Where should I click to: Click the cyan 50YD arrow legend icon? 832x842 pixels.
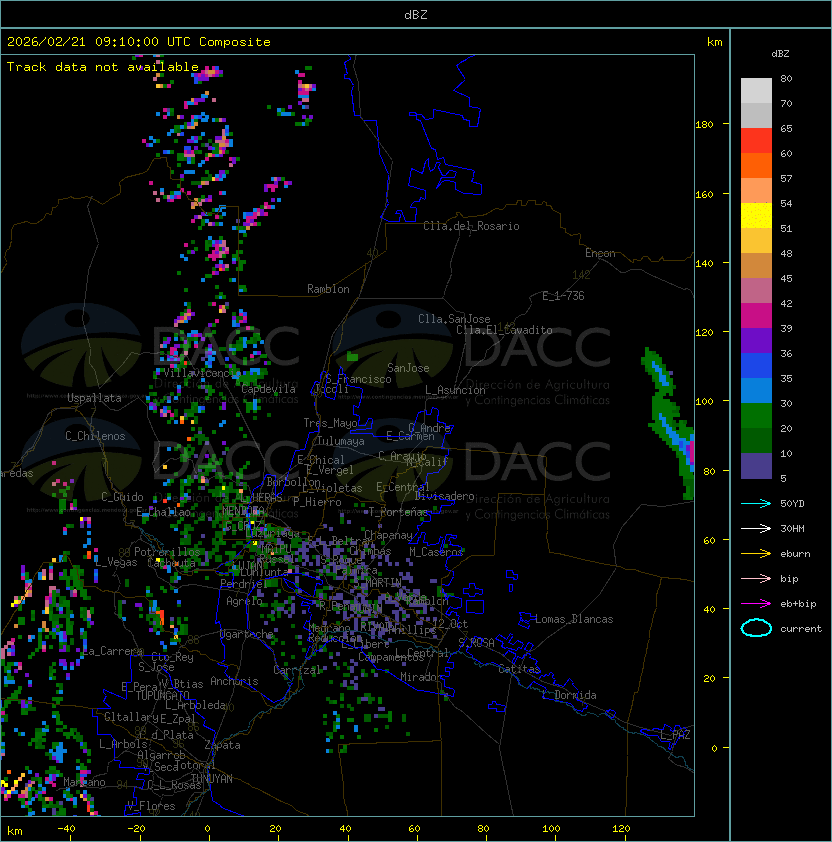point(756,503)
